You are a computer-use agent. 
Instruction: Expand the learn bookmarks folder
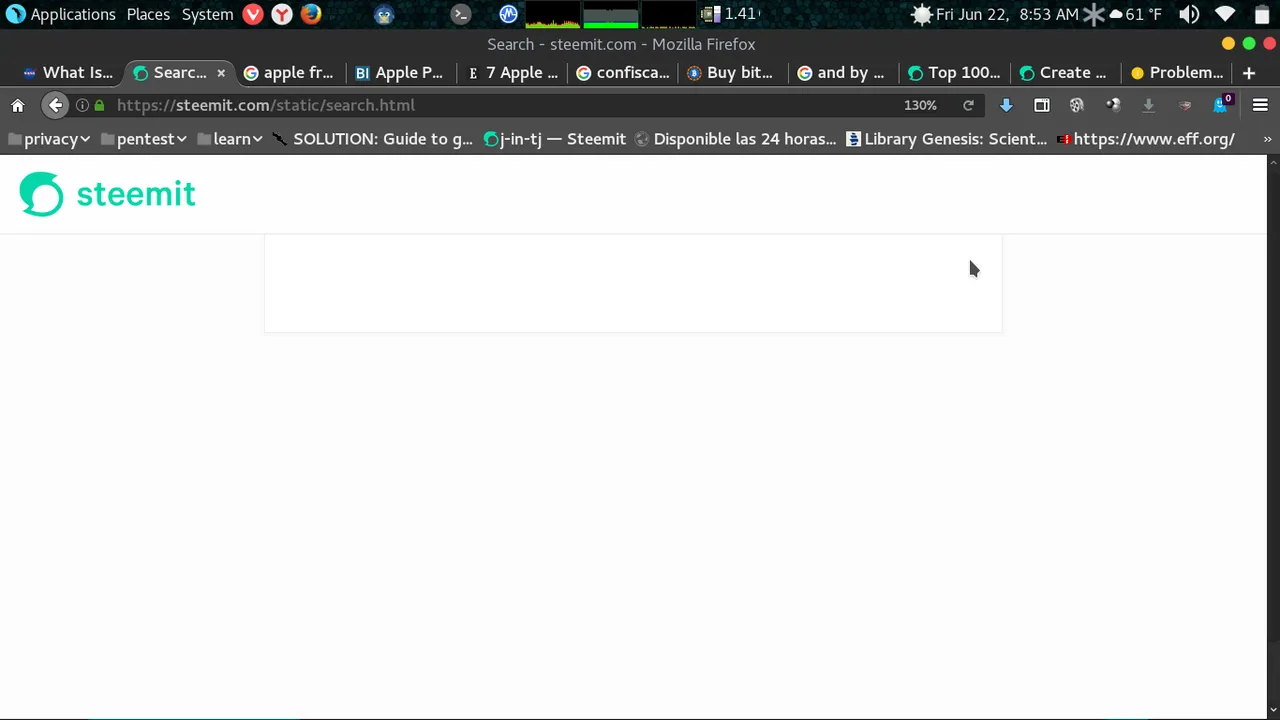click(230, 139)
